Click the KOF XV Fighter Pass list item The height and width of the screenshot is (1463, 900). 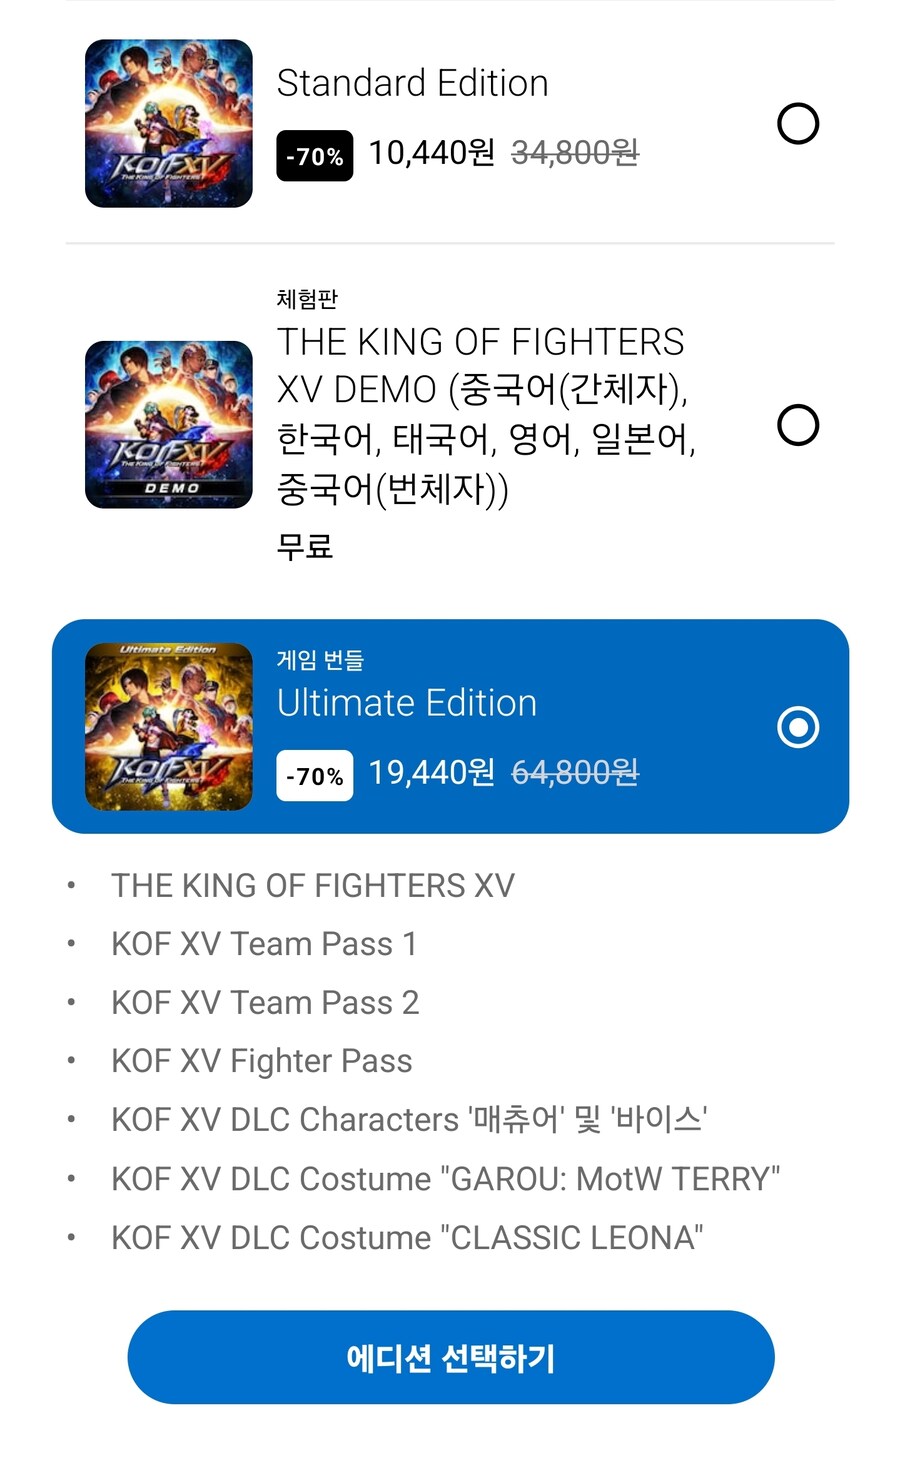tap(261, 1061)
